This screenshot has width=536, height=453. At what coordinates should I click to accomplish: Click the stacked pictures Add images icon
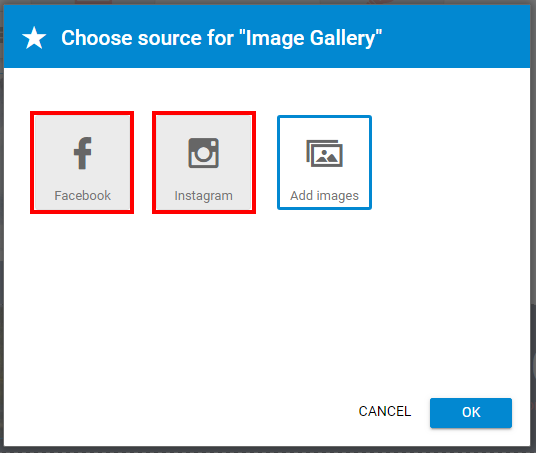(324, 153)
